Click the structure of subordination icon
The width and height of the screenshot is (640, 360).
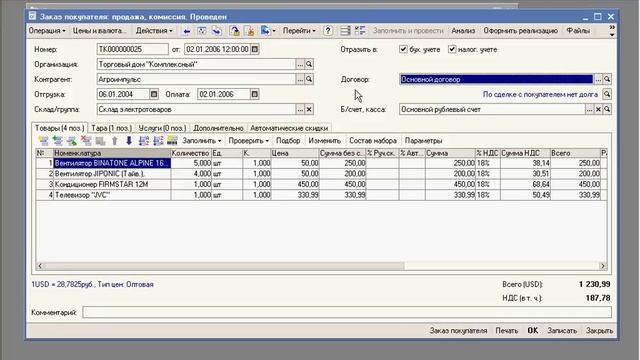tap(360, 31)
